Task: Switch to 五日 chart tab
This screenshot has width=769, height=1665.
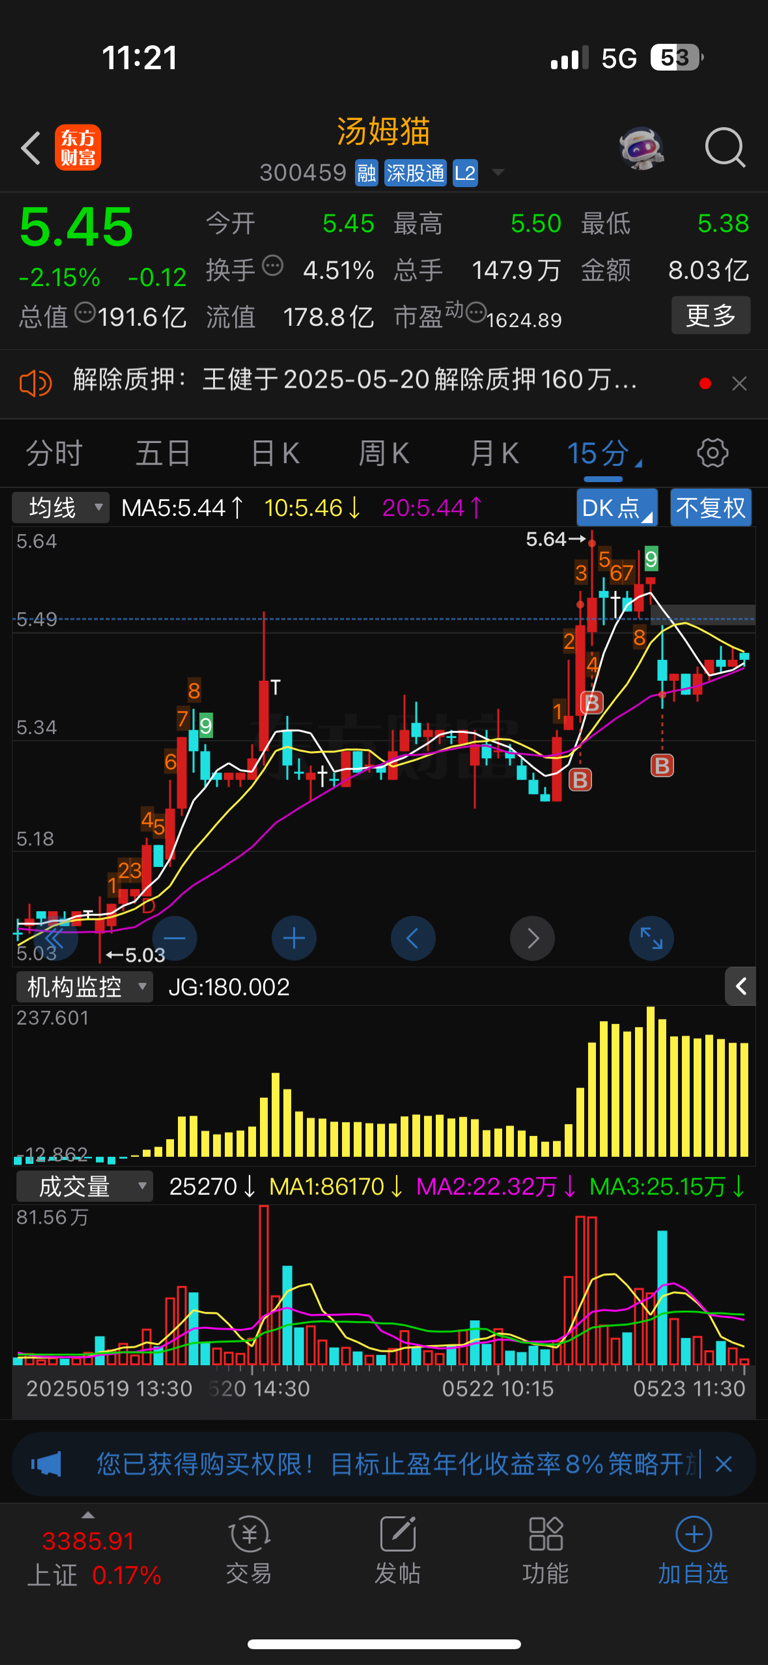Action: (x=163, y=454)
